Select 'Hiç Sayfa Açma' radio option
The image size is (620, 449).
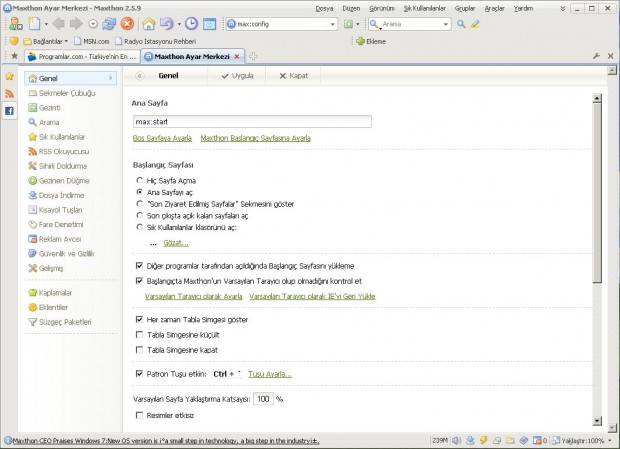point(139,180)
